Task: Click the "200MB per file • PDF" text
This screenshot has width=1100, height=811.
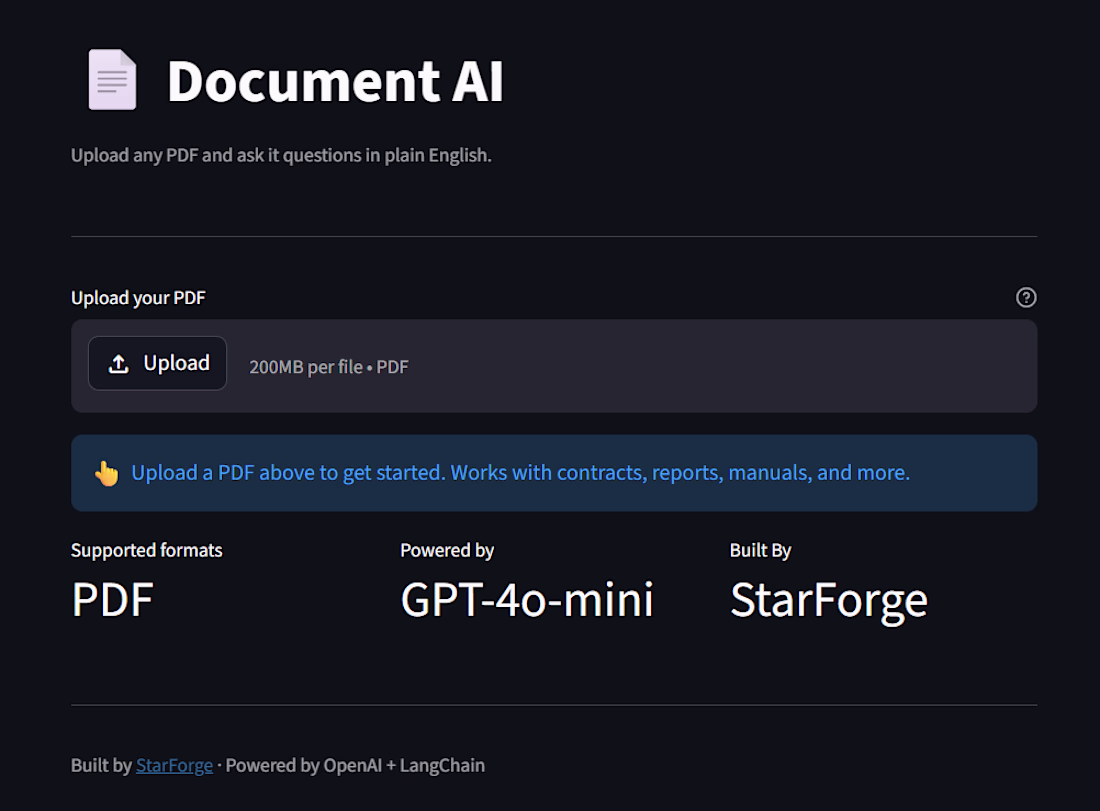Action: (329, 367)
